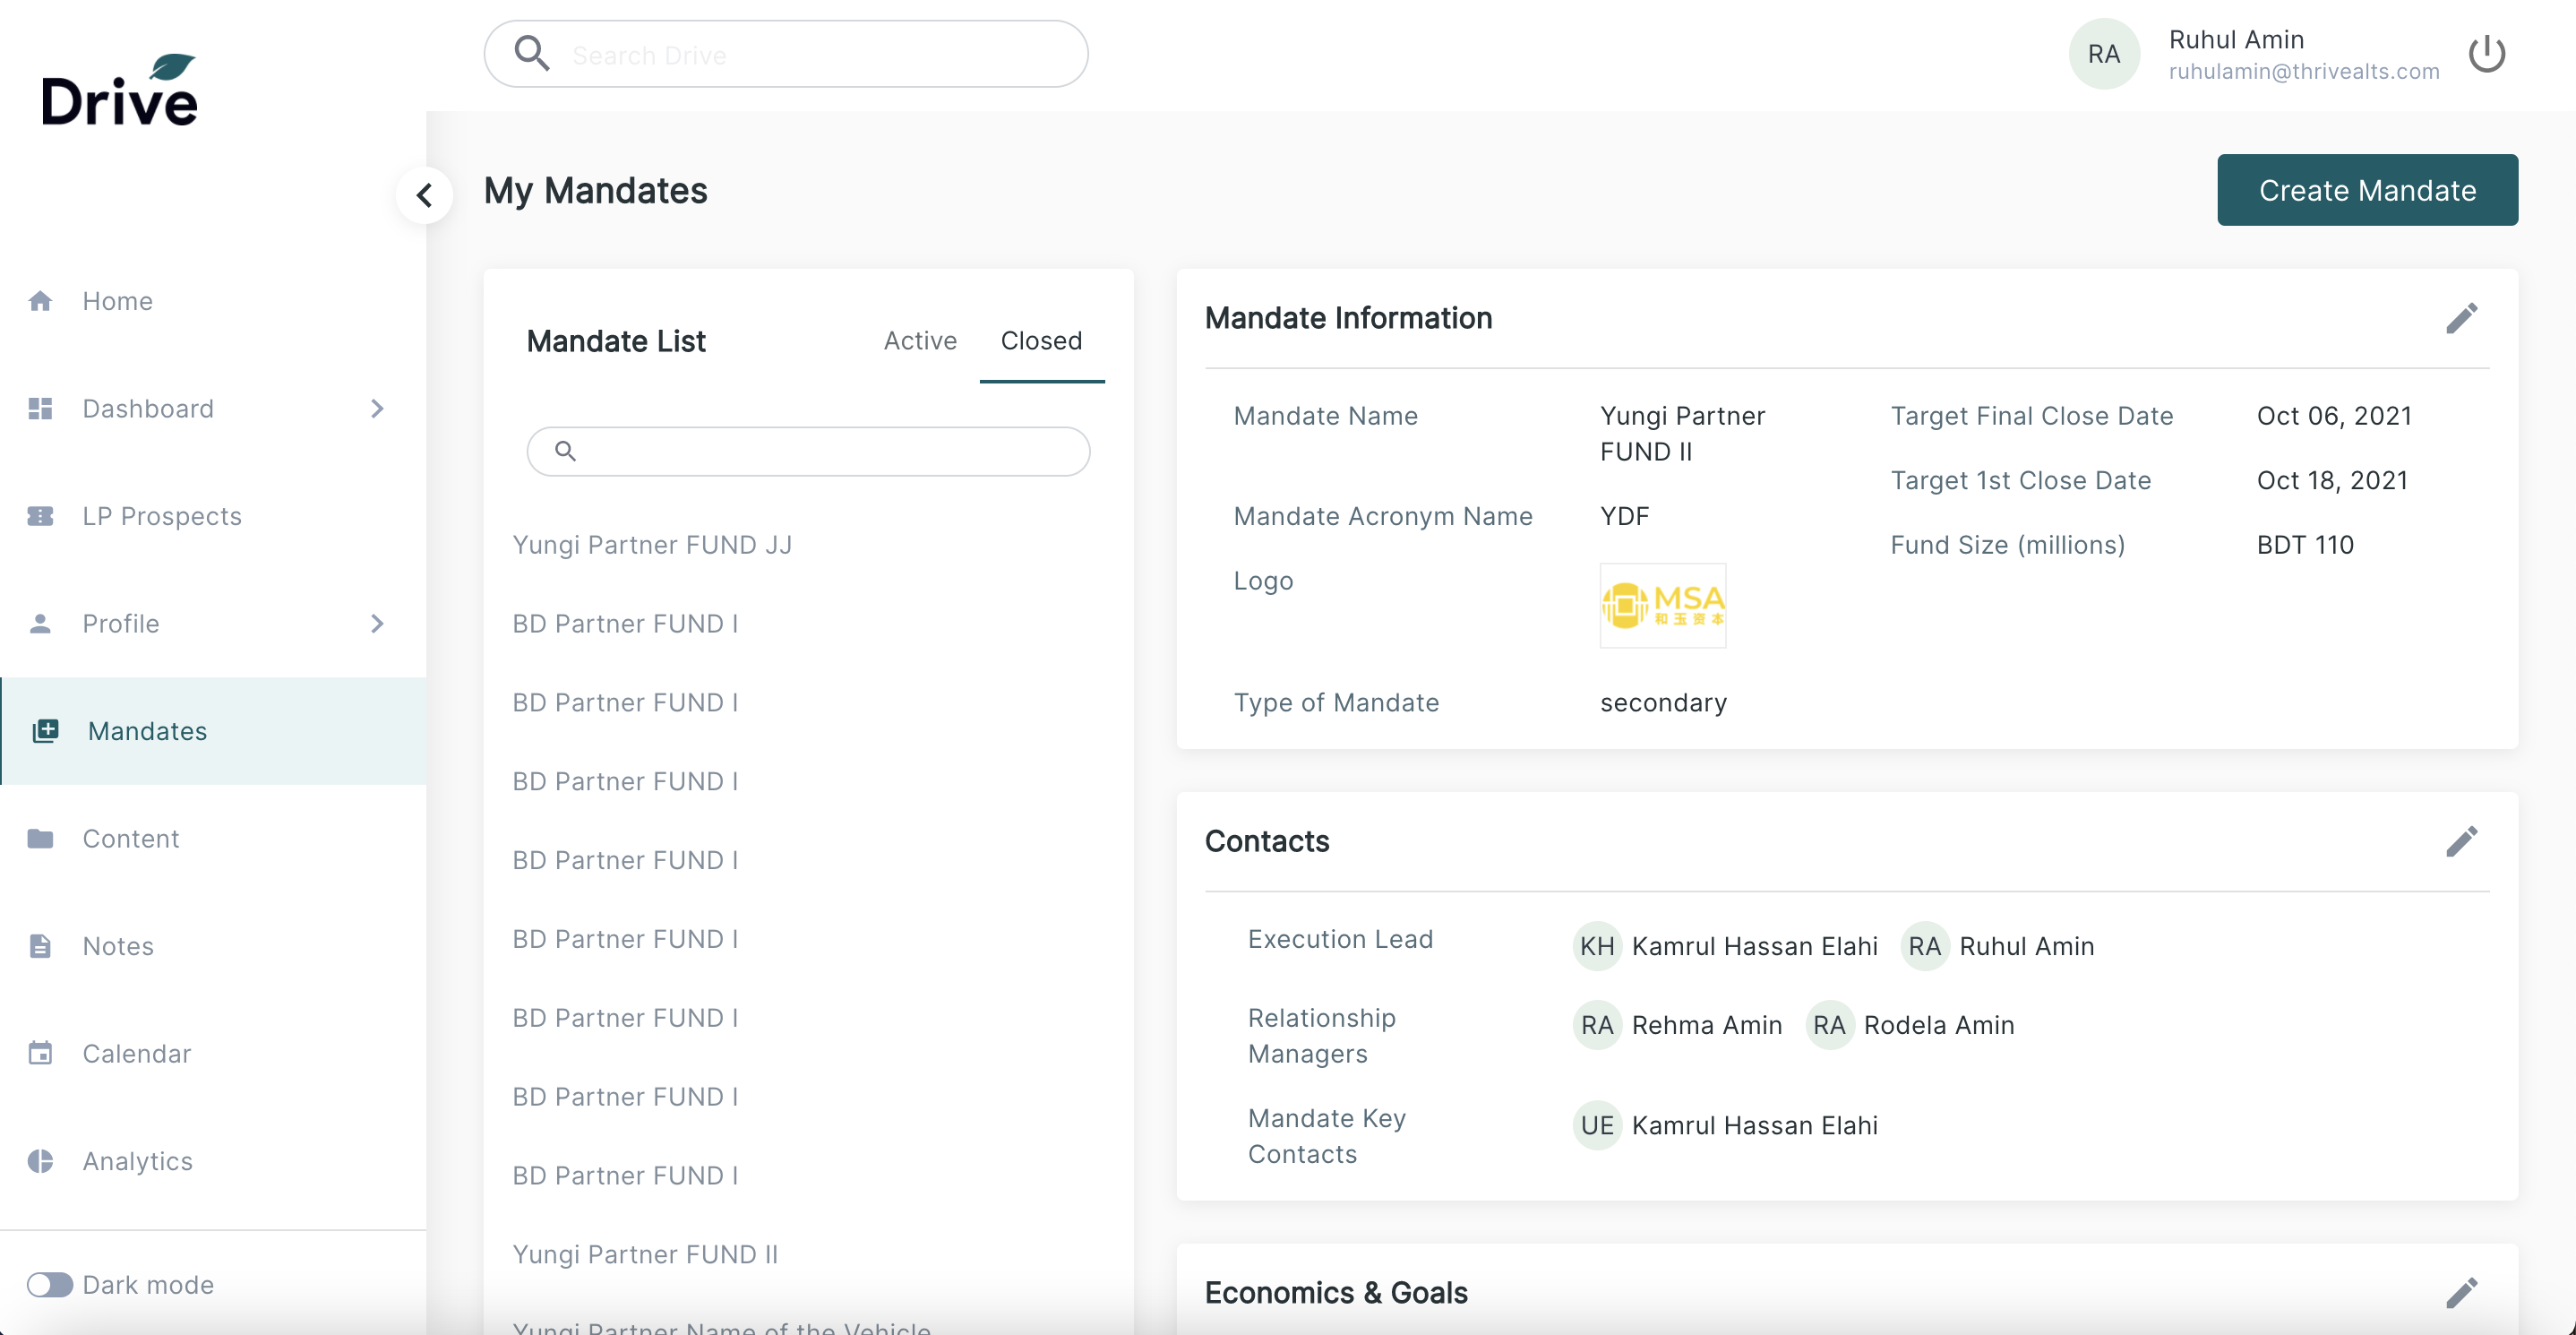
Task: Click the MSA logo thumbnail
Action: tap(1662, 605)
